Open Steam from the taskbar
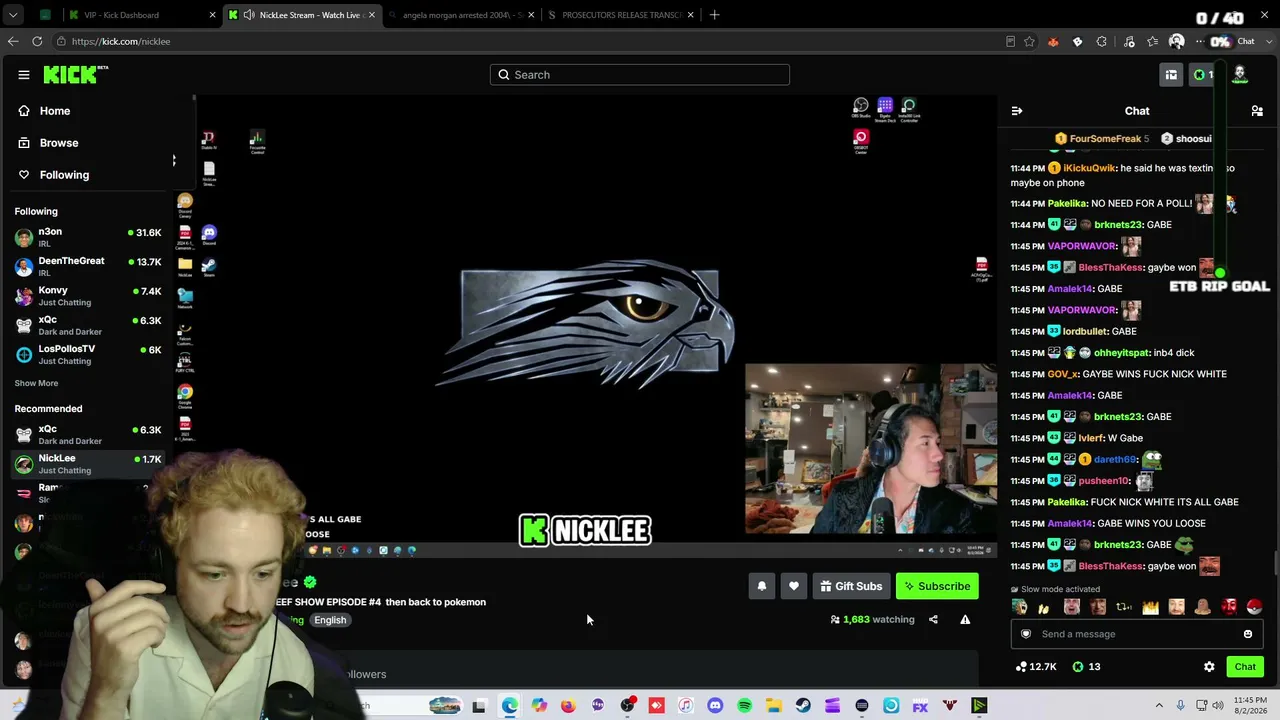 (x=803, y=706)
